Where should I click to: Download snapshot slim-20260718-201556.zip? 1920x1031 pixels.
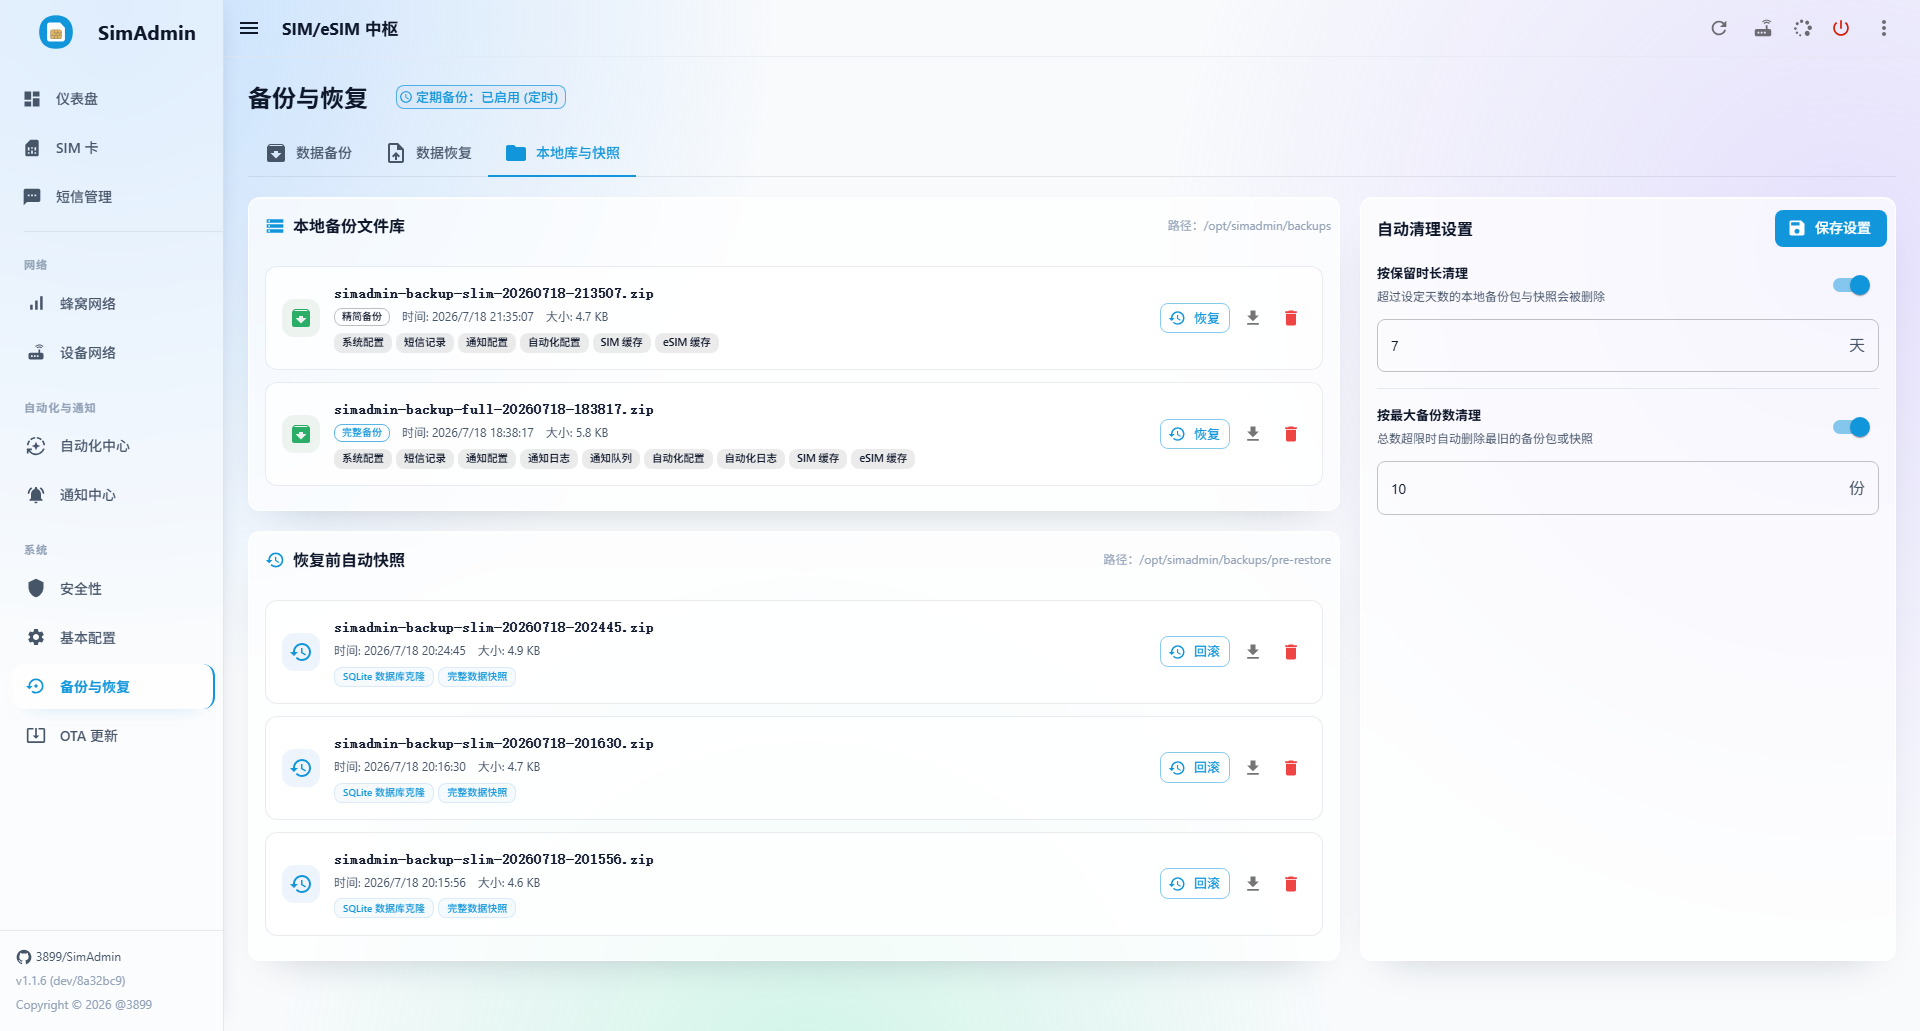point(1253,884)
